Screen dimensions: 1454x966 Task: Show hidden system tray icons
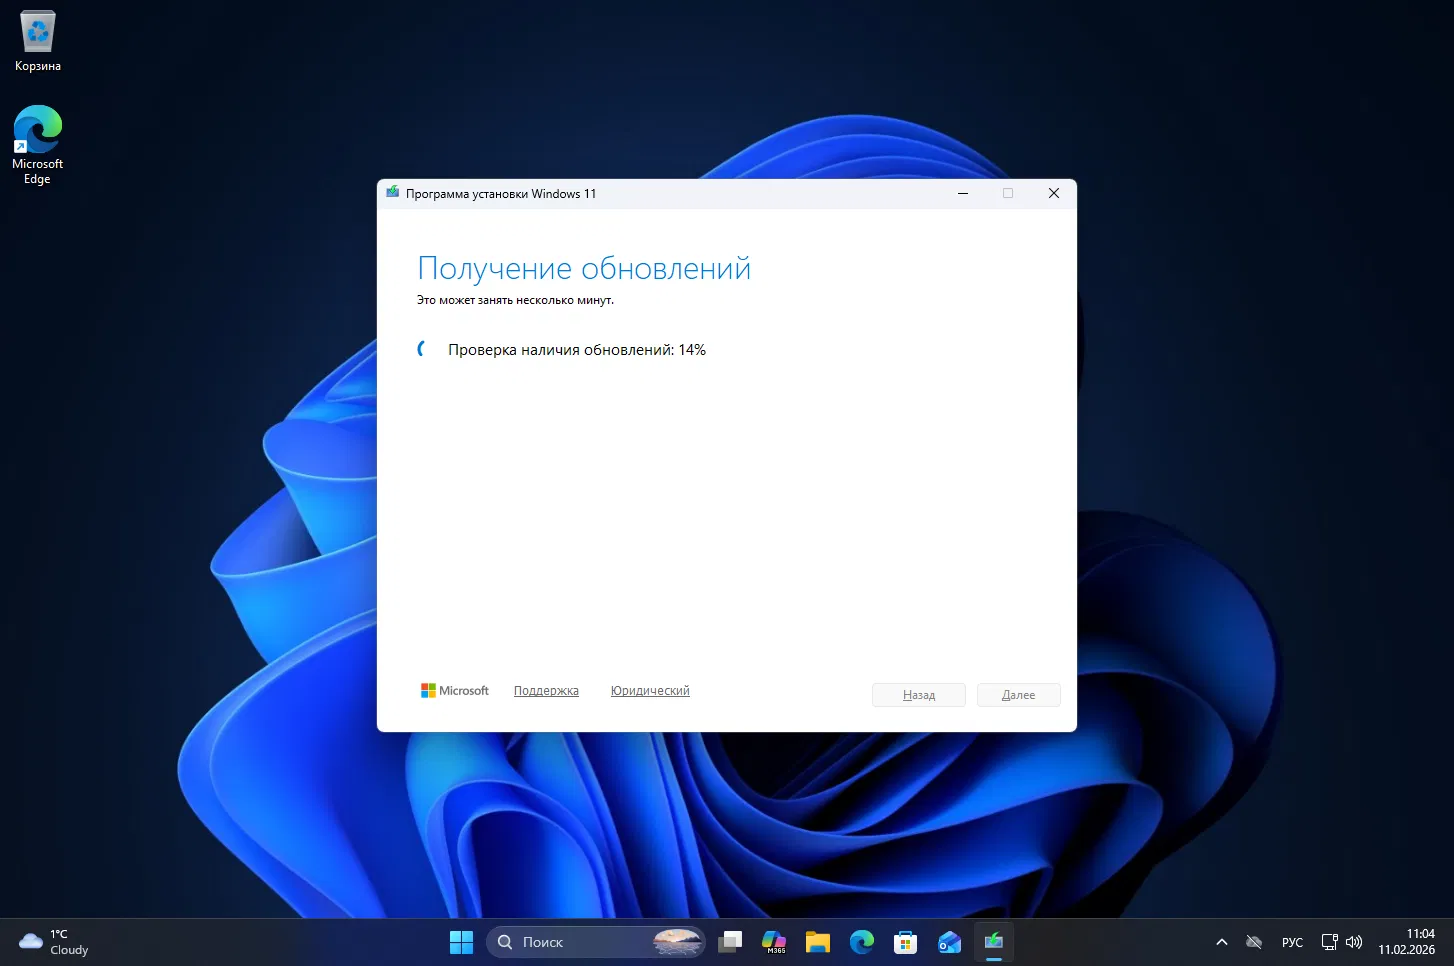point(1221,942)
